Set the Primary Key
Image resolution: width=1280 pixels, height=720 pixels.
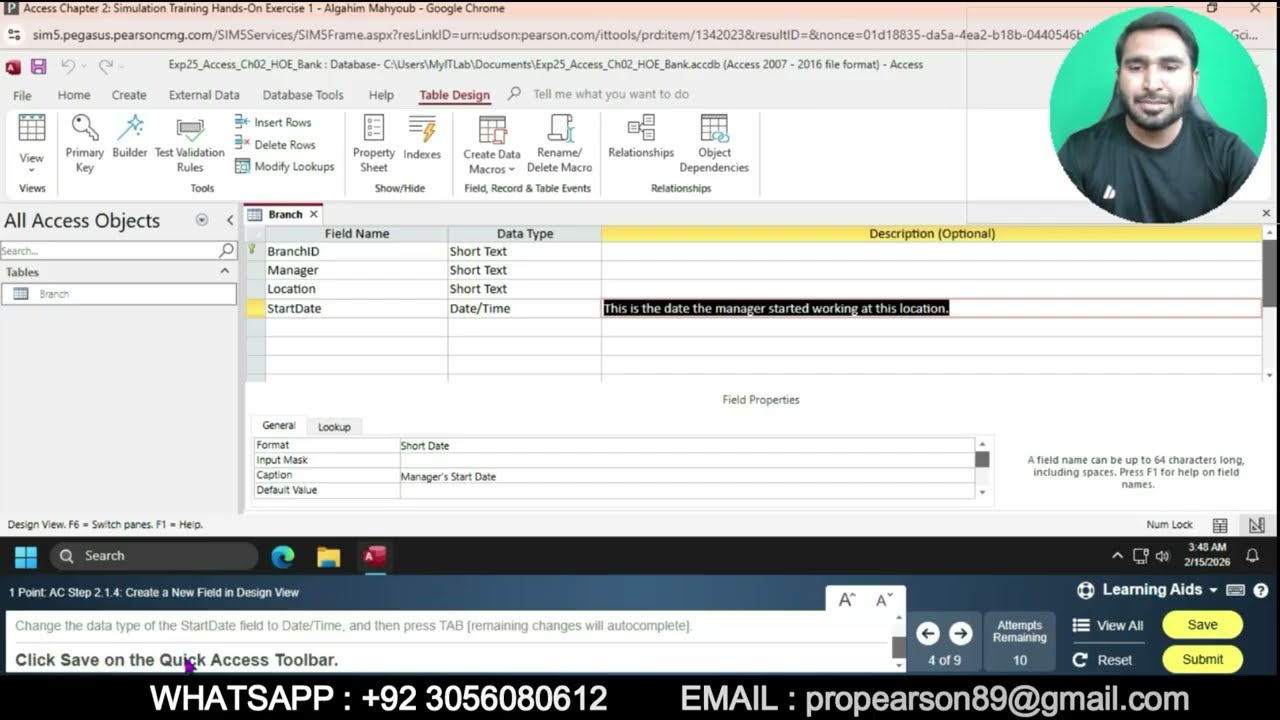[x=84, y=143]
